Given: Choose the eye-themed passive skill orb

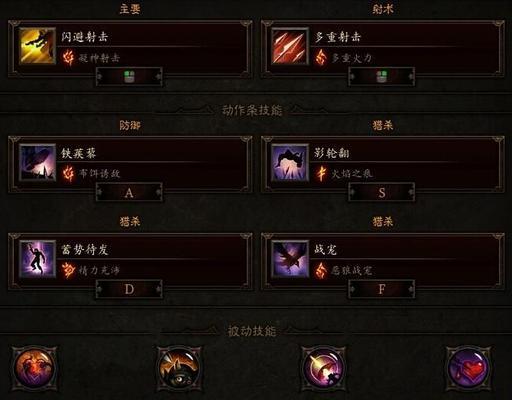Looking at the screenshot, I should [179, 368].
